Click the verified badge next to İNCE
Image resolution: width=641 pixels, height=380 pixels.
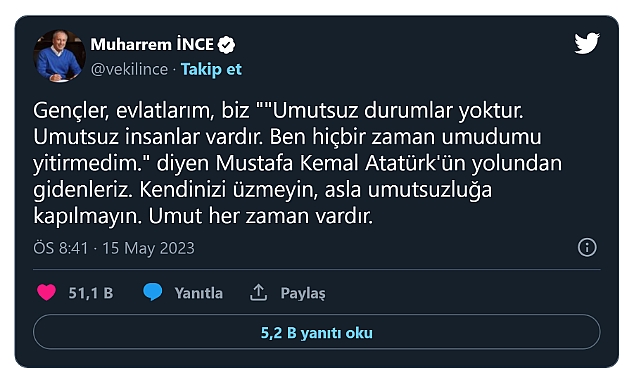pyautogui.click(x=226, y=45)
